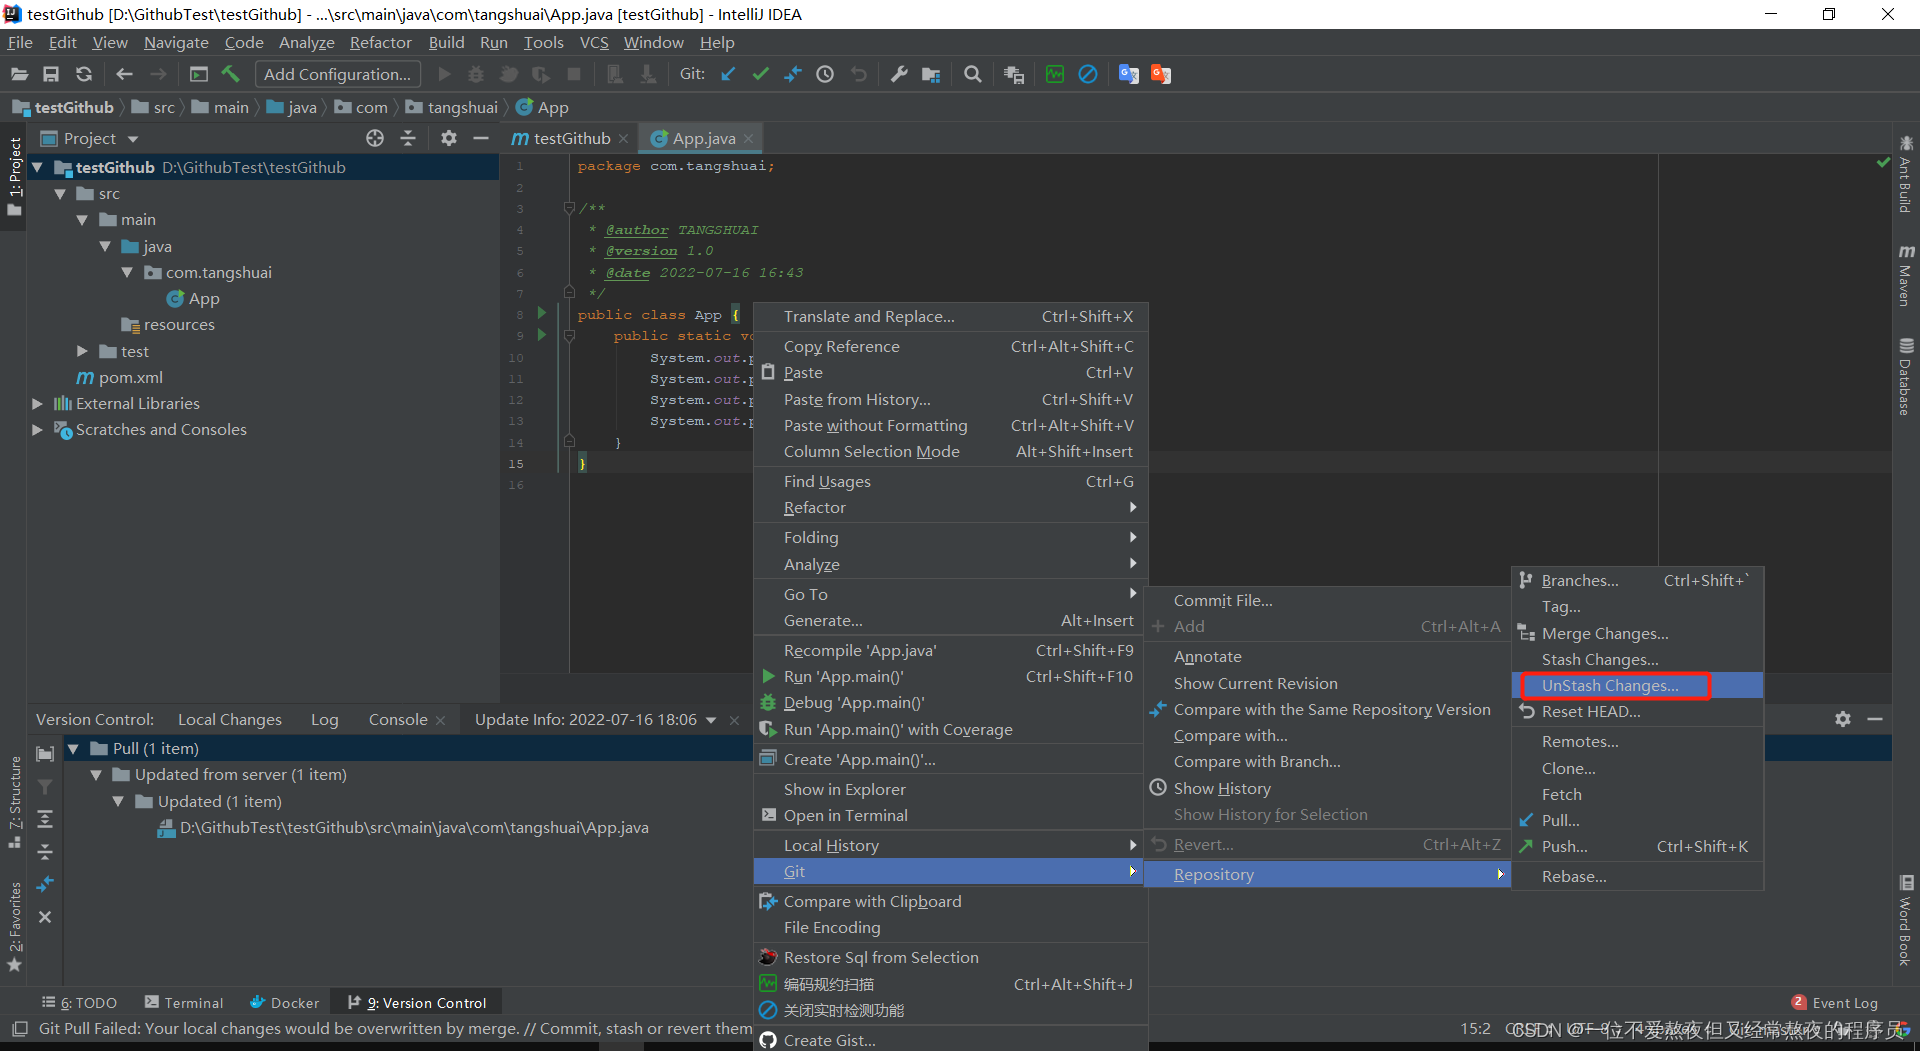Open the Terminal tool window
Viewport: 1920px width, 1051px height.
coord(184,1002)
